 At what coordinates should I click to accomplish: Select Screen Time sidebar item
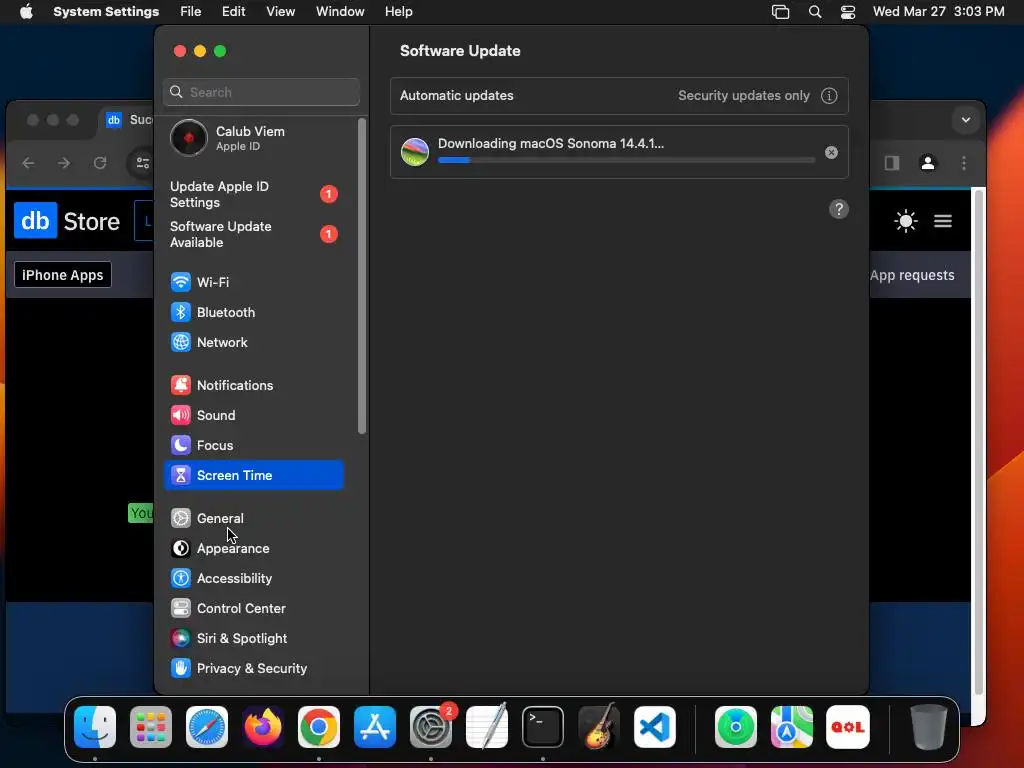253,475
